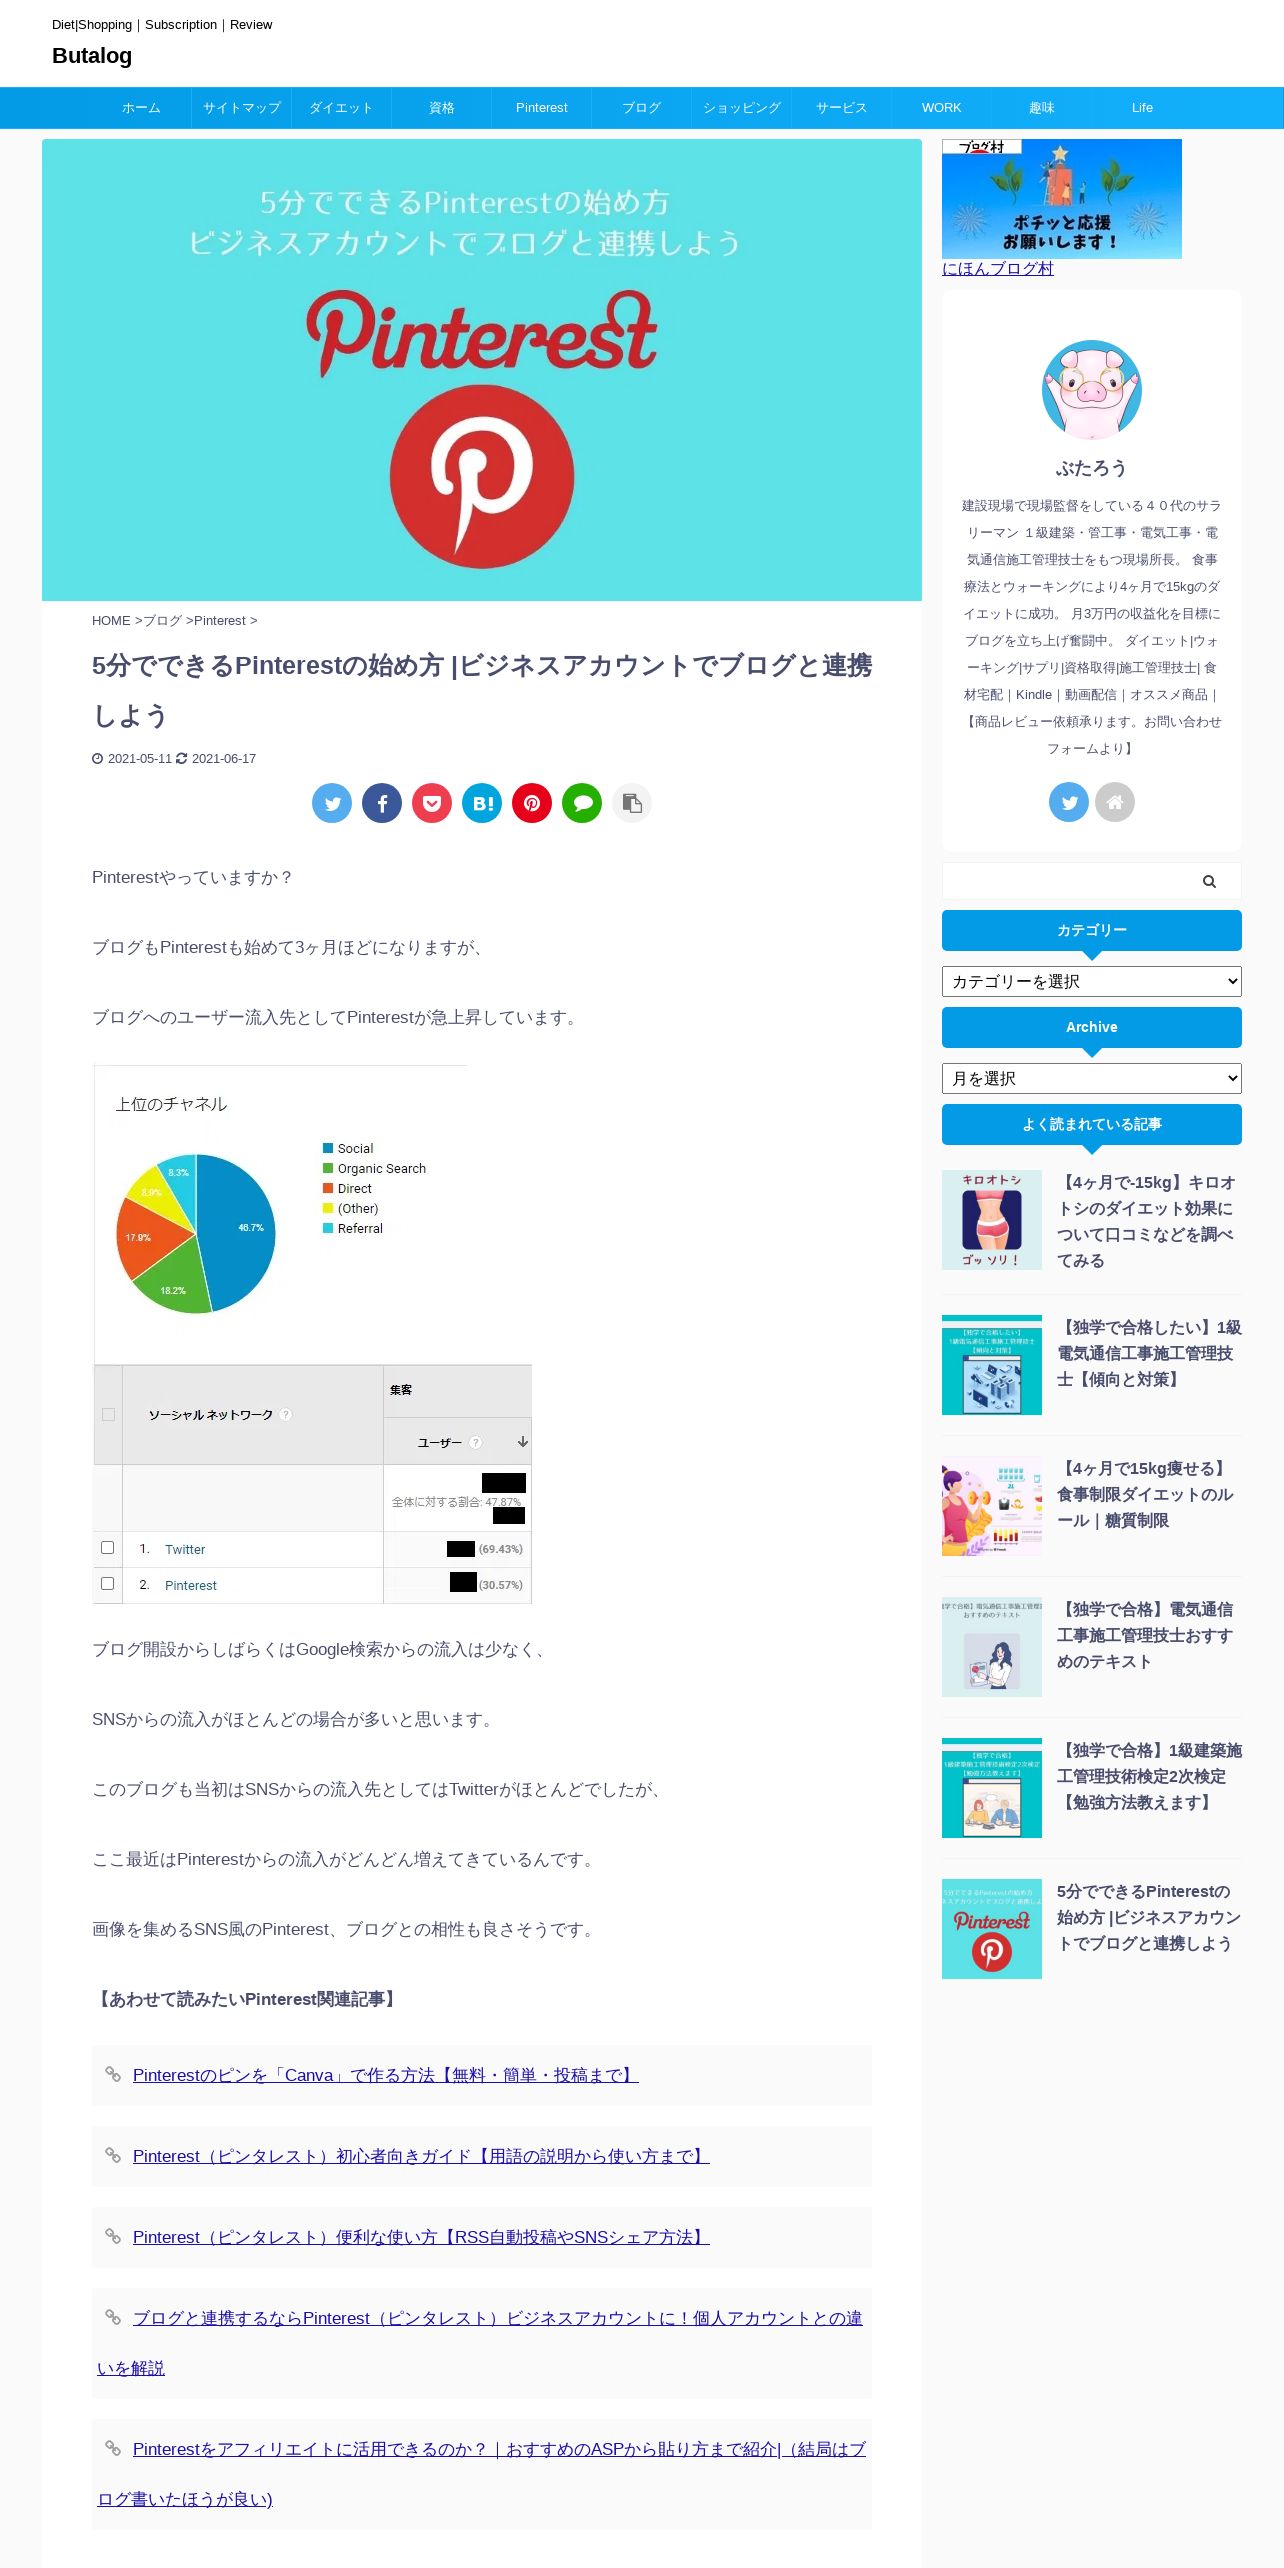The width and height of the screenshot is (1284, 2568).
Task: Click the blue Social legend swatch
Action: pyautogui.click(x=328, y=1148)
